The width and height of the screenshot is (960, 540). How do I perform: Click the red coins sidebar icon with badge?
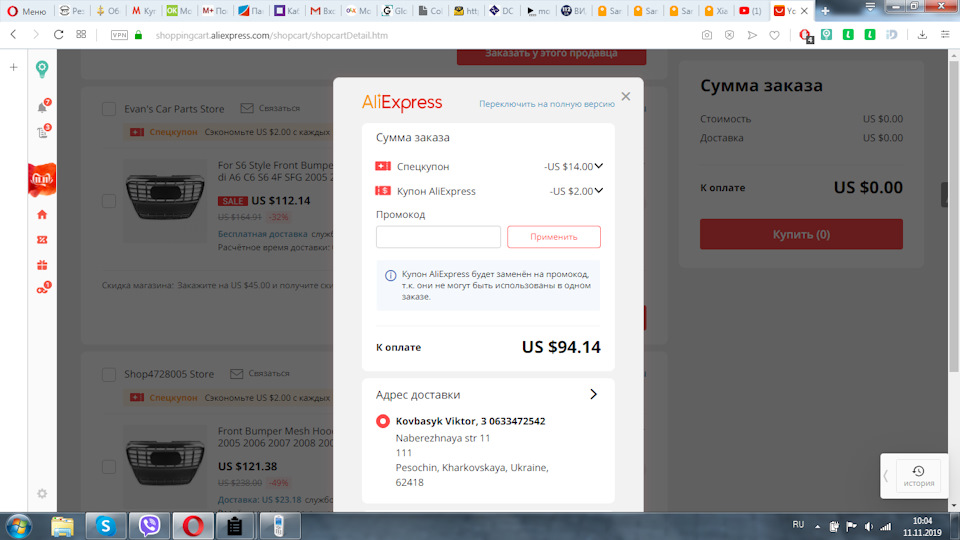pyautogui.click(x=43, y=288)
